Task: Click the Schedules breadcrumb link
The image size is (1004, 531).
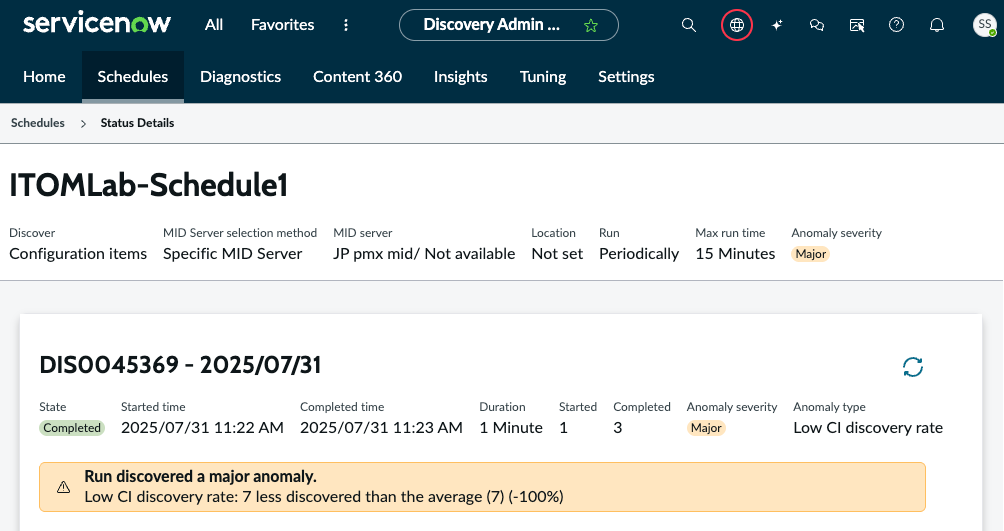Action: 38,123
